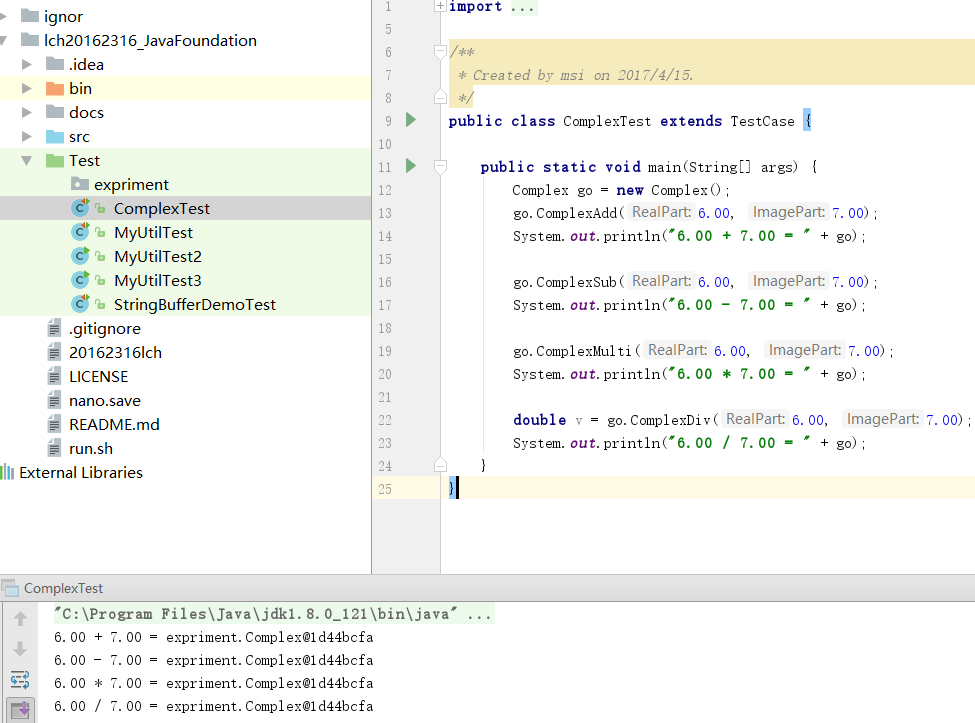Open the run.sh file

91,449
